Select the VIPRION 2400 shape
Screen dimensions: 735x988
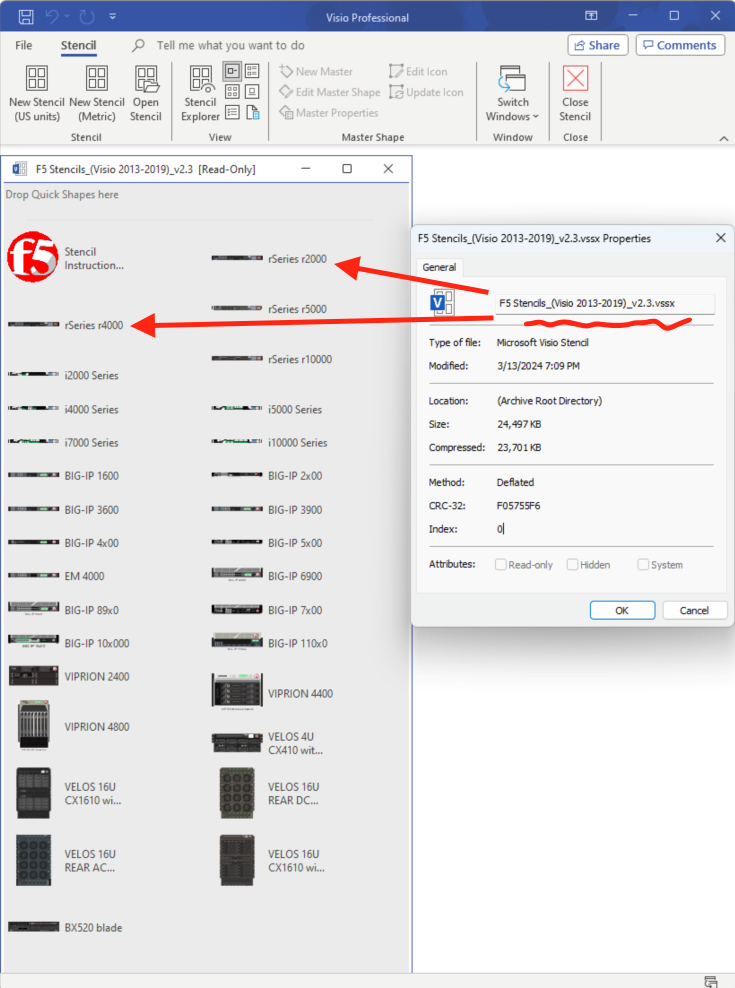pyautogui.click(x=69, y=676)
